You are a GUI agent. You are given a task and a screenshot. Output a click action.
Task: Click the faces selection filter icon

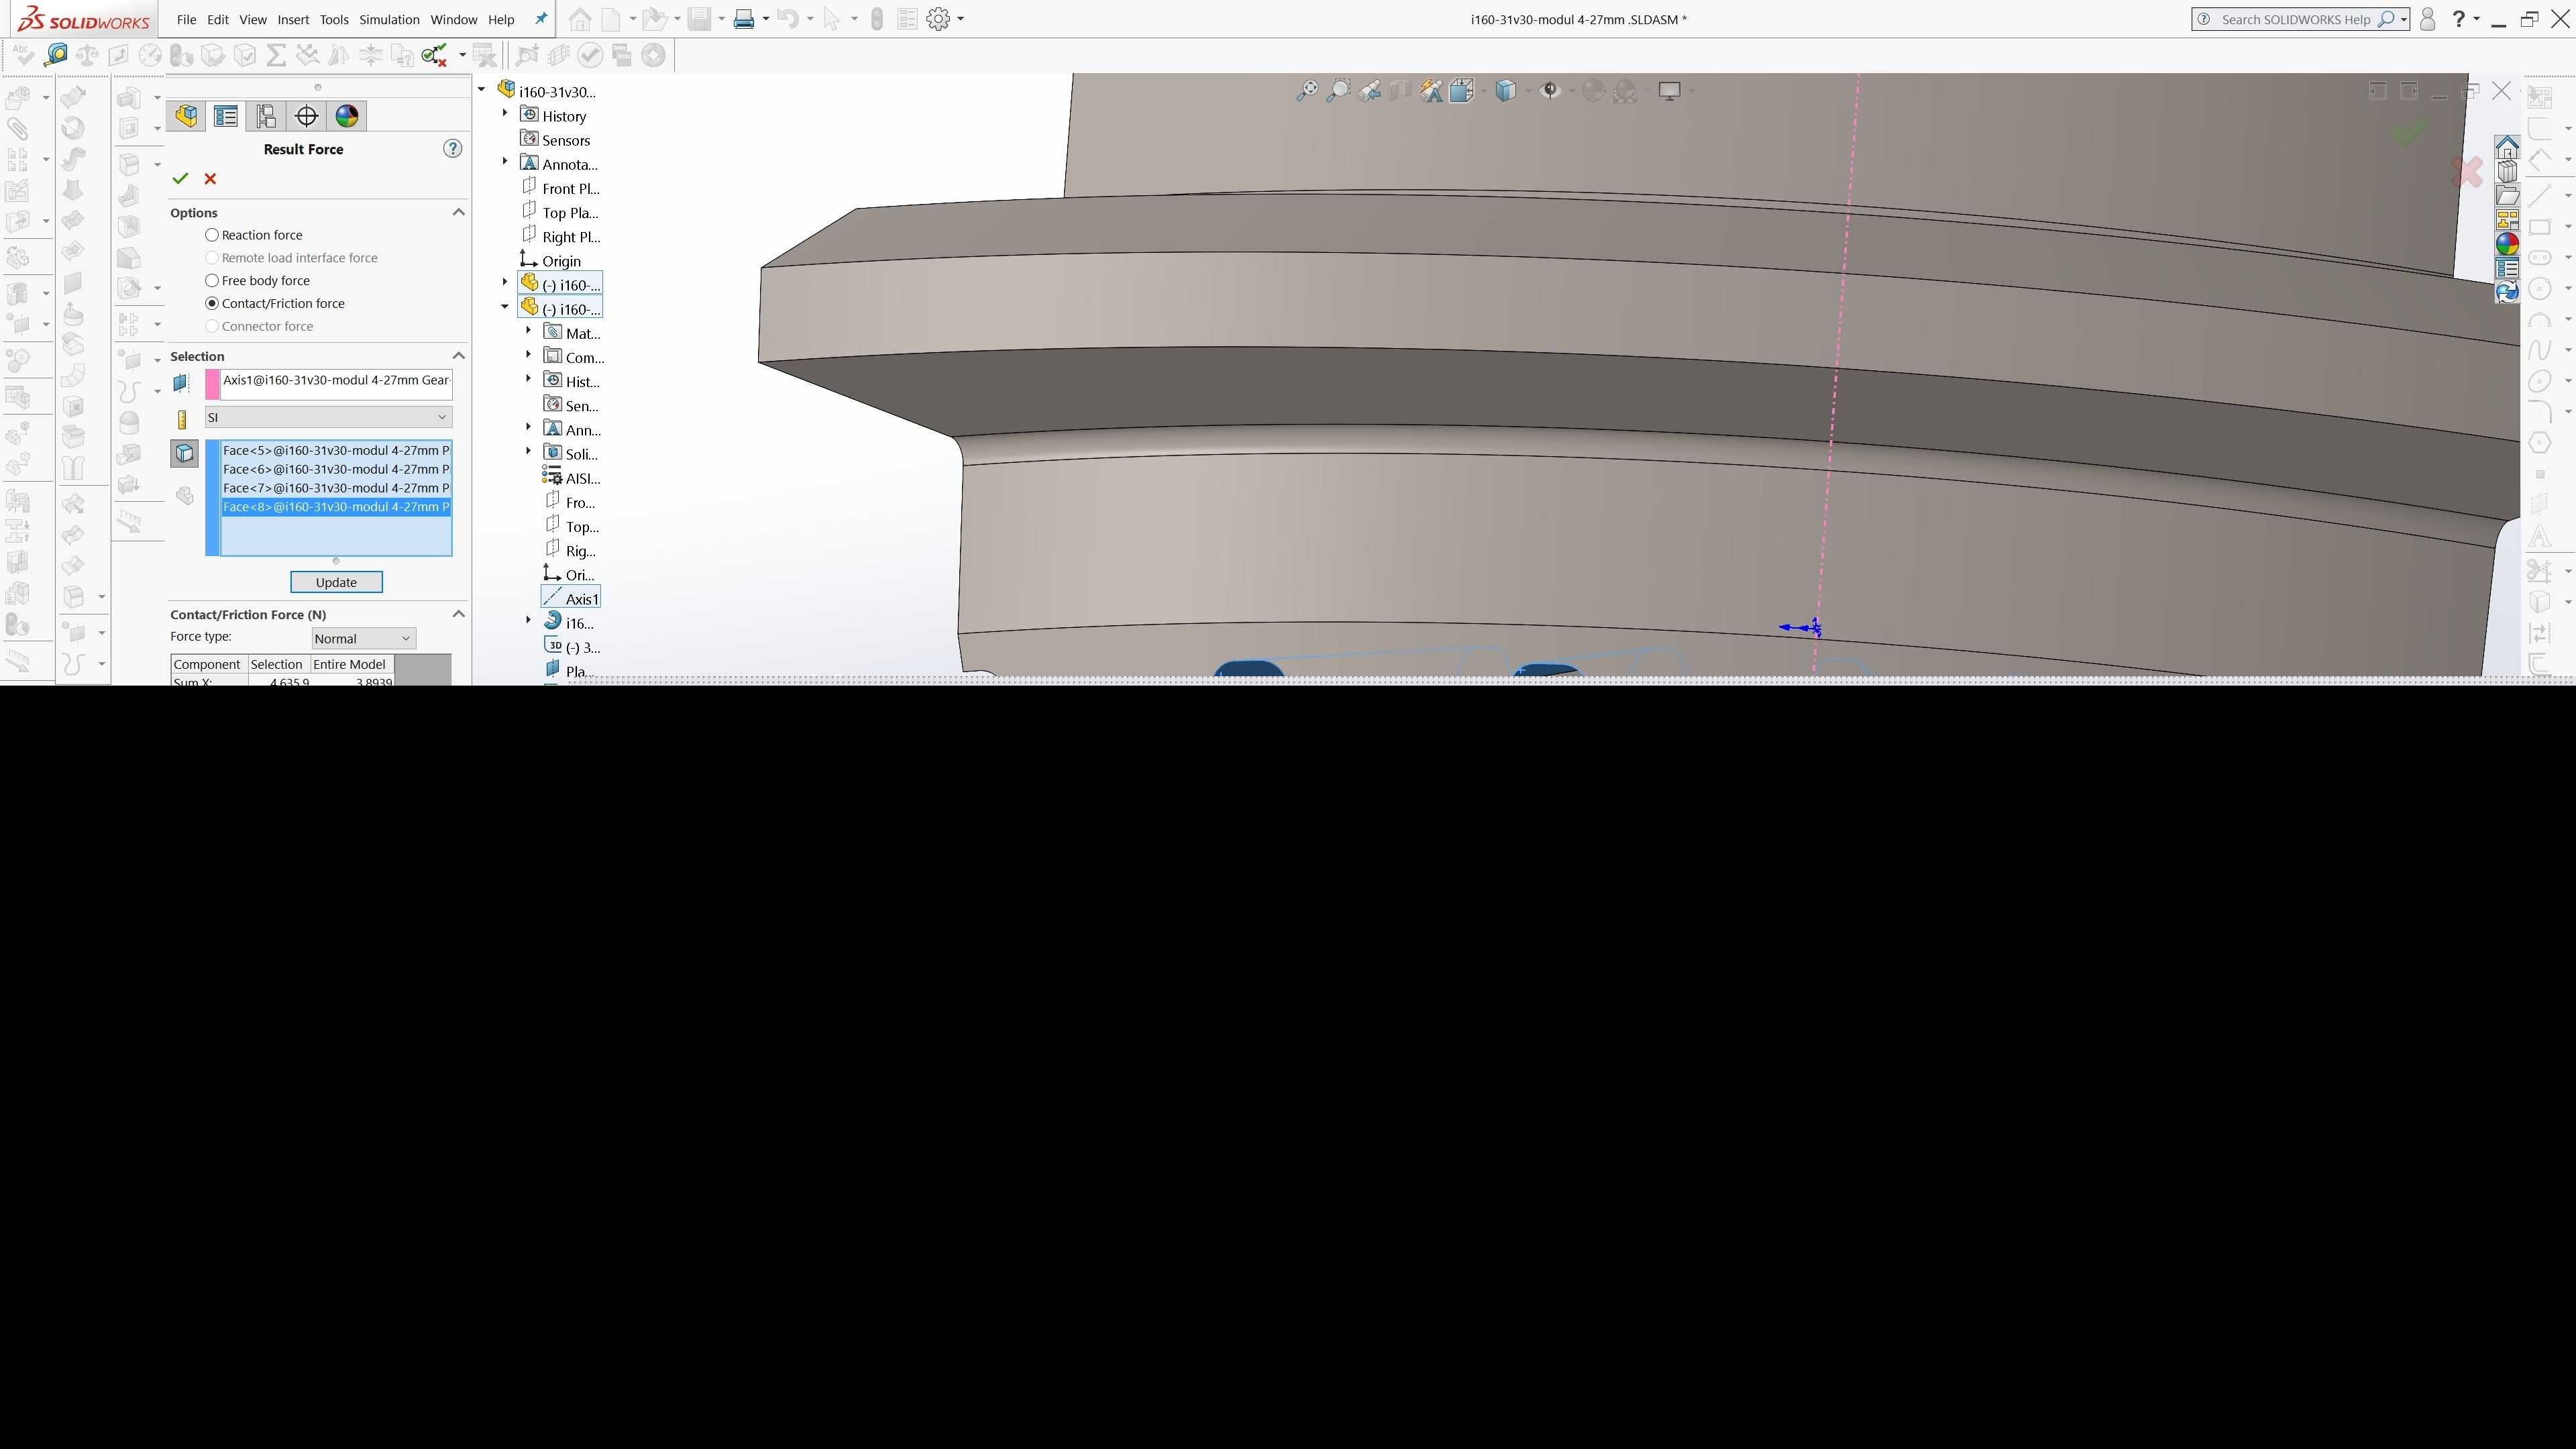(185, 454)
